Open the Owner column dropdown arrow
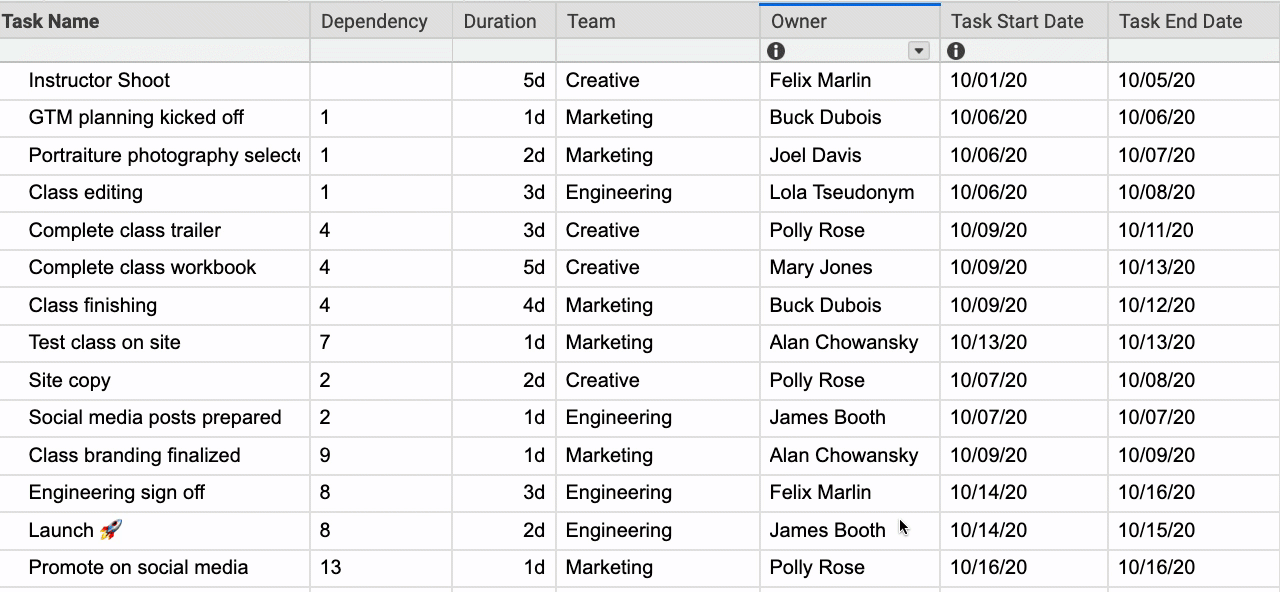Viewport: 1280px width, 592px height. (918, 51)
